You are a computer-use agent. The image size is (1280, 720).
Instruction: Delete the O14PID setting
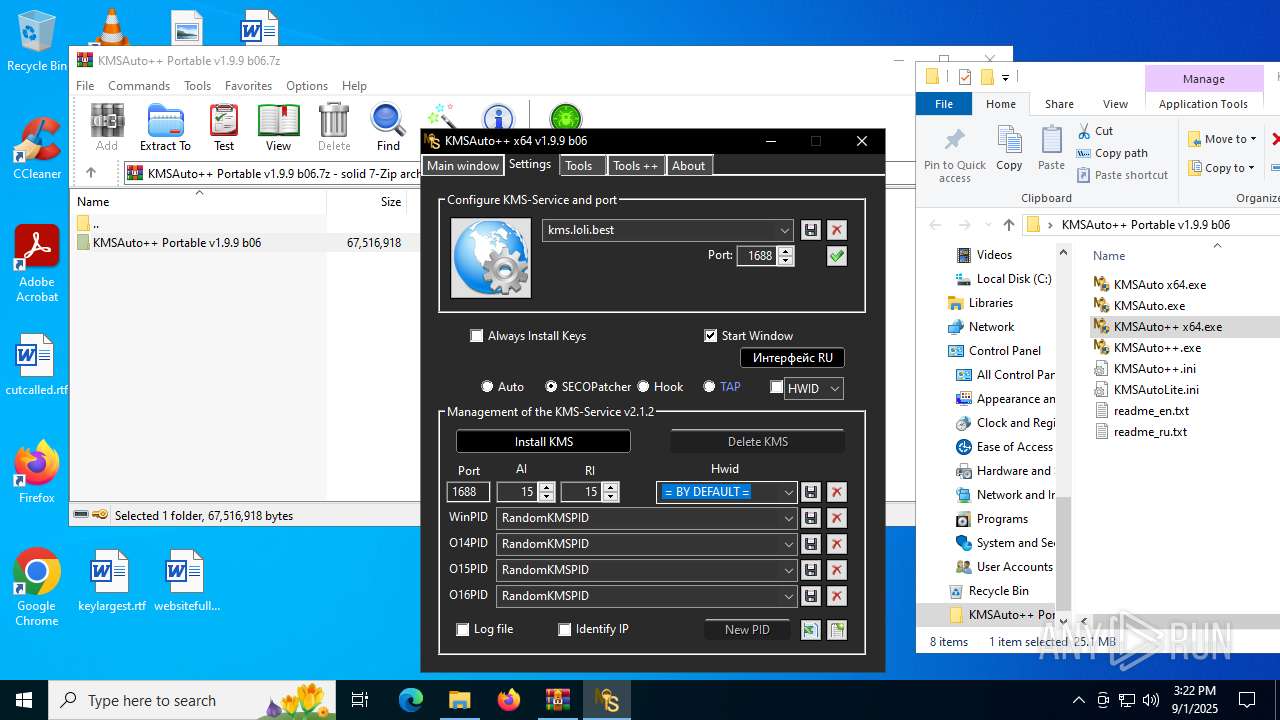coord(837,544)
